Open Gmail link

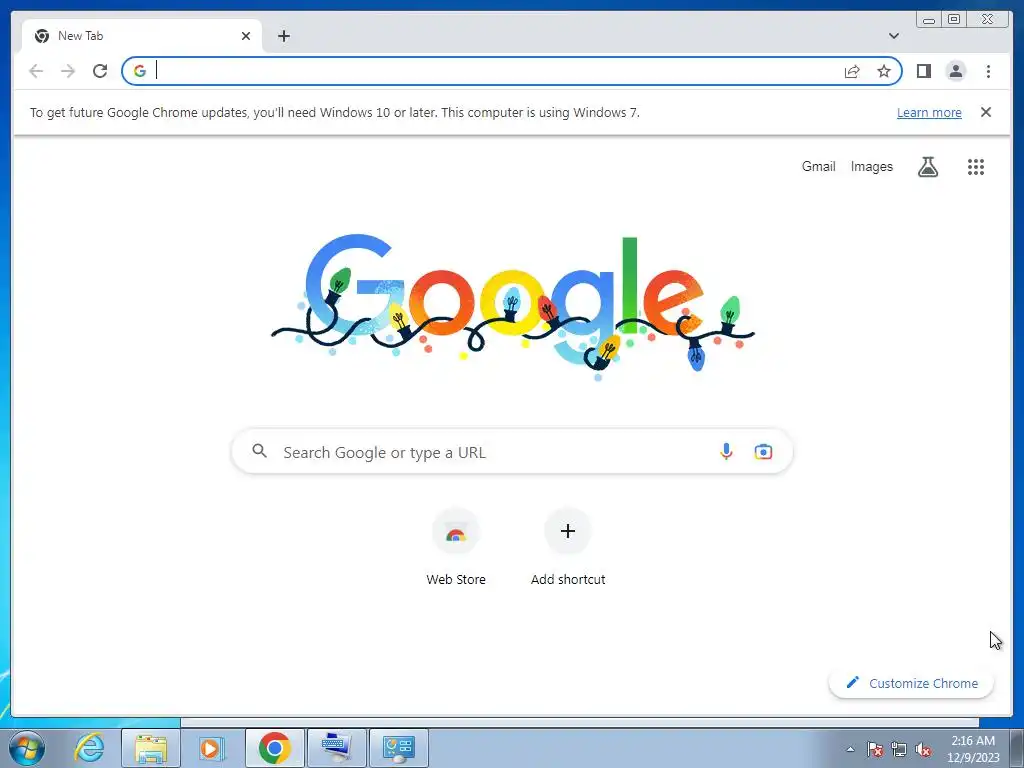(x=818, y=167)
